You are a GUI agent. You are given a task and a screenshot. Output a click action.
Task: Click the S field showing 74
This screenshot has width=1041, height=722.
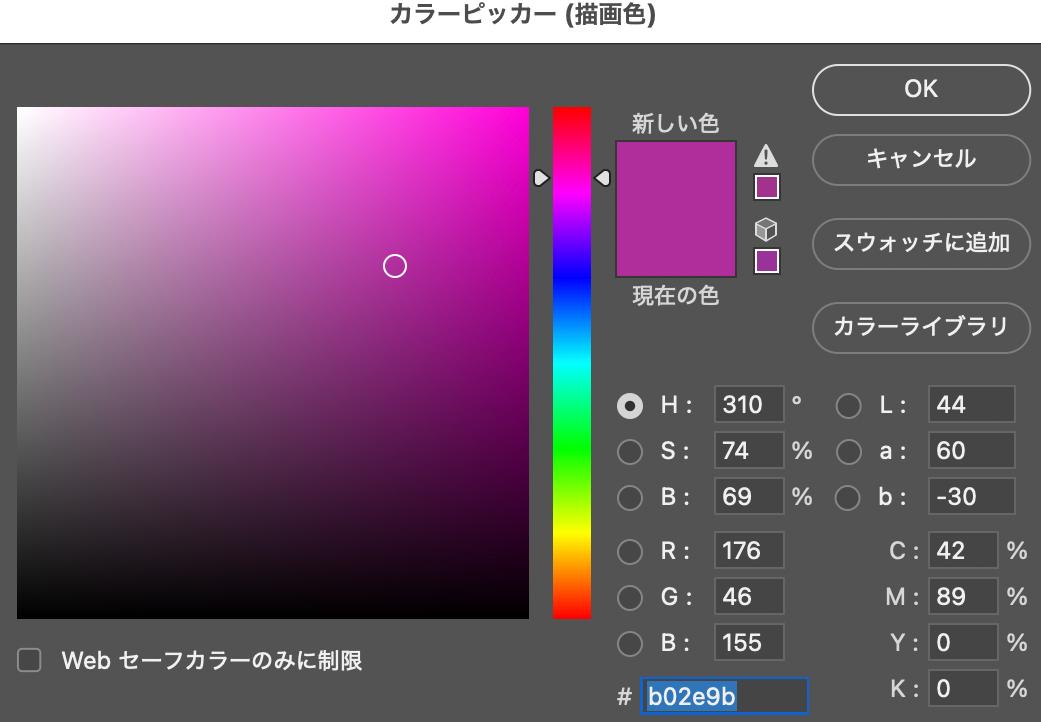point(749,451)
